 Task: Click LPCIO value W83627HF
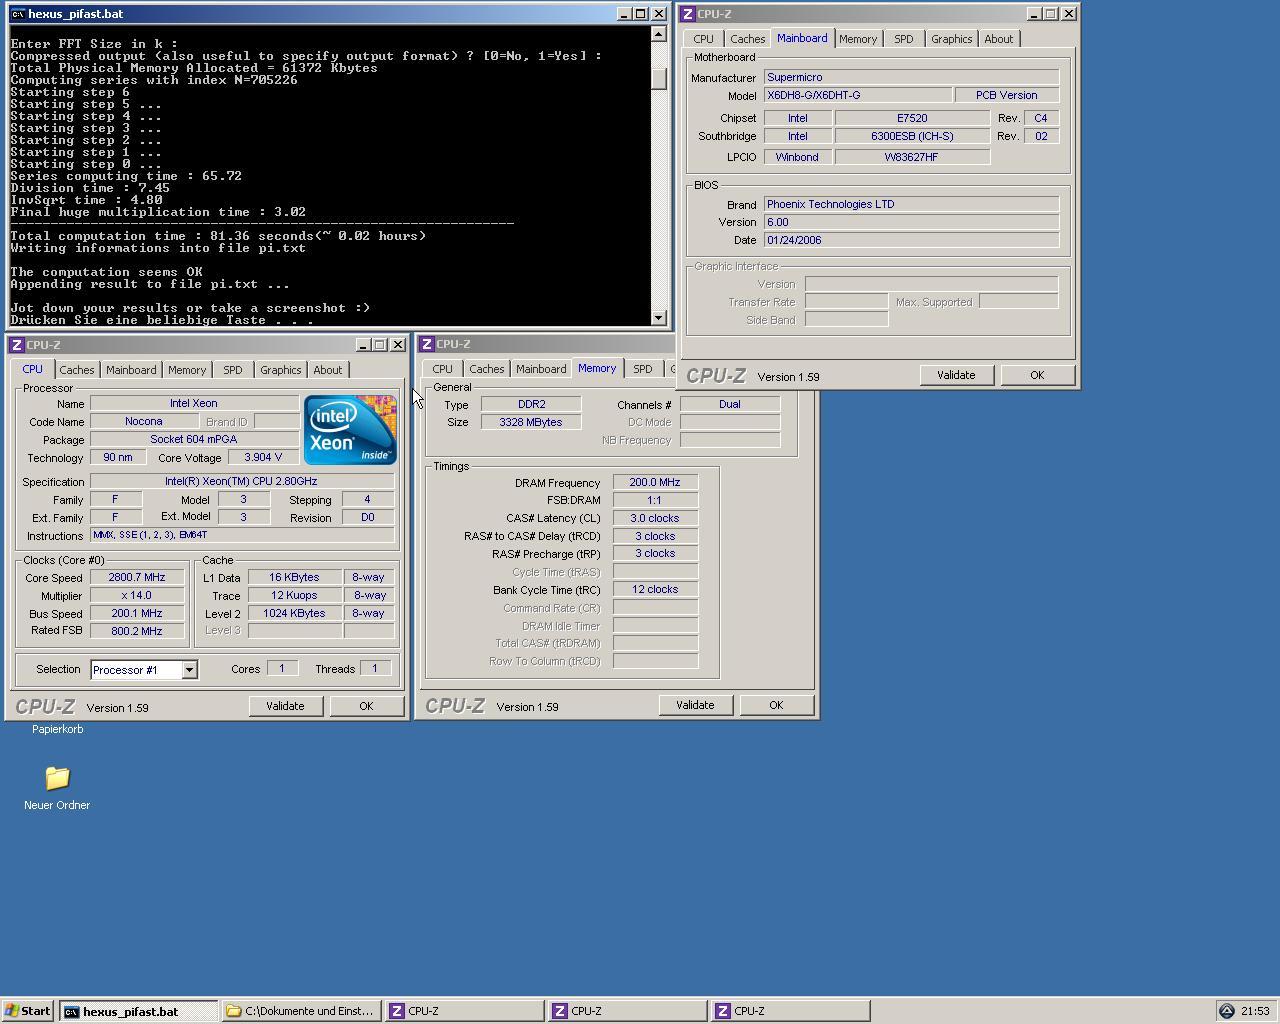[912, 157]
